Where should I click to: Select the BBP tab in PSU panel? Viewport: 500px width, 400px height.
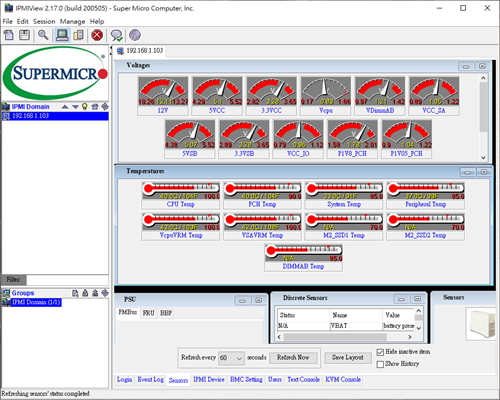tap(166, 313)
